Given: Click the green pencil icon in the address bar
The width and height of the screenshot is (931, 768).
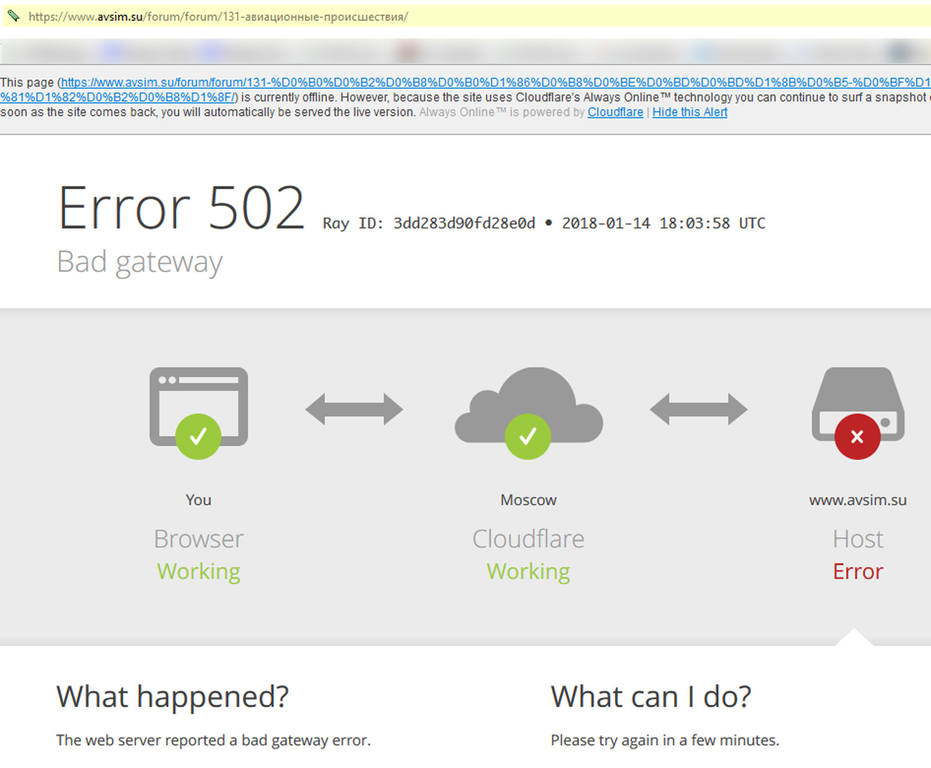Looking at the screenshot, I should (13, 16).
